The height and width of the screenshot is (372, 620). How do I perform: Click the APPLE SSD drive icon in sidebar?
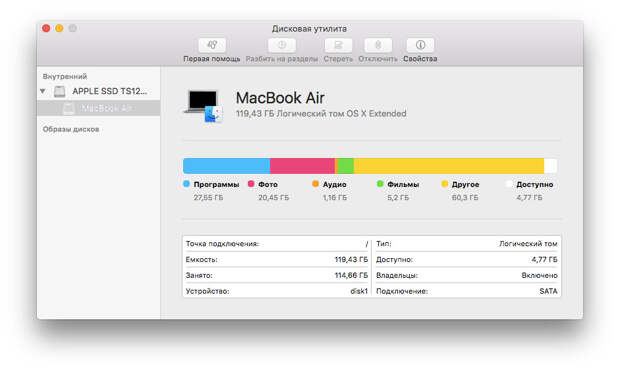(60, 91)
